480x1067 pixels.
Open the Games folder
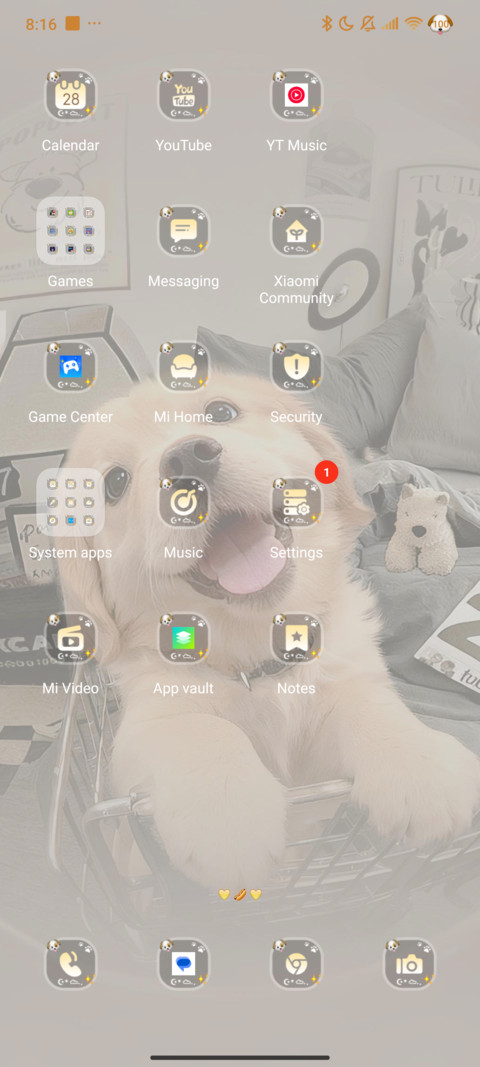(71, 230)
